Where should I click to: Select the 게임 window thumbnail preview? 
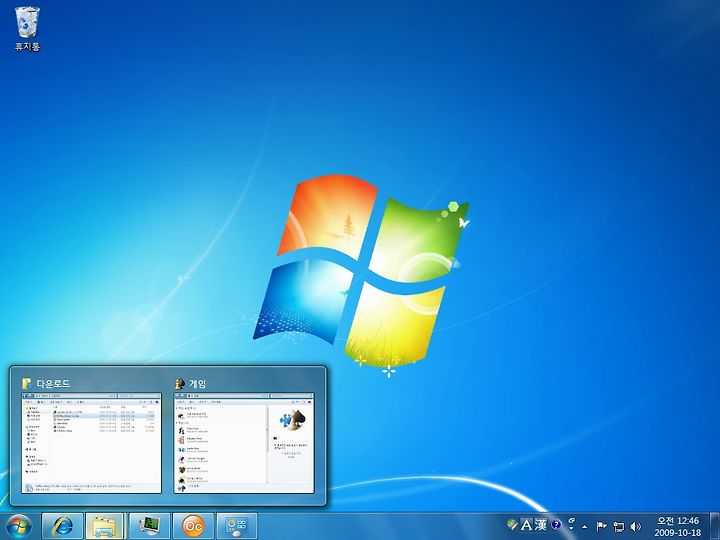(244, 443)
